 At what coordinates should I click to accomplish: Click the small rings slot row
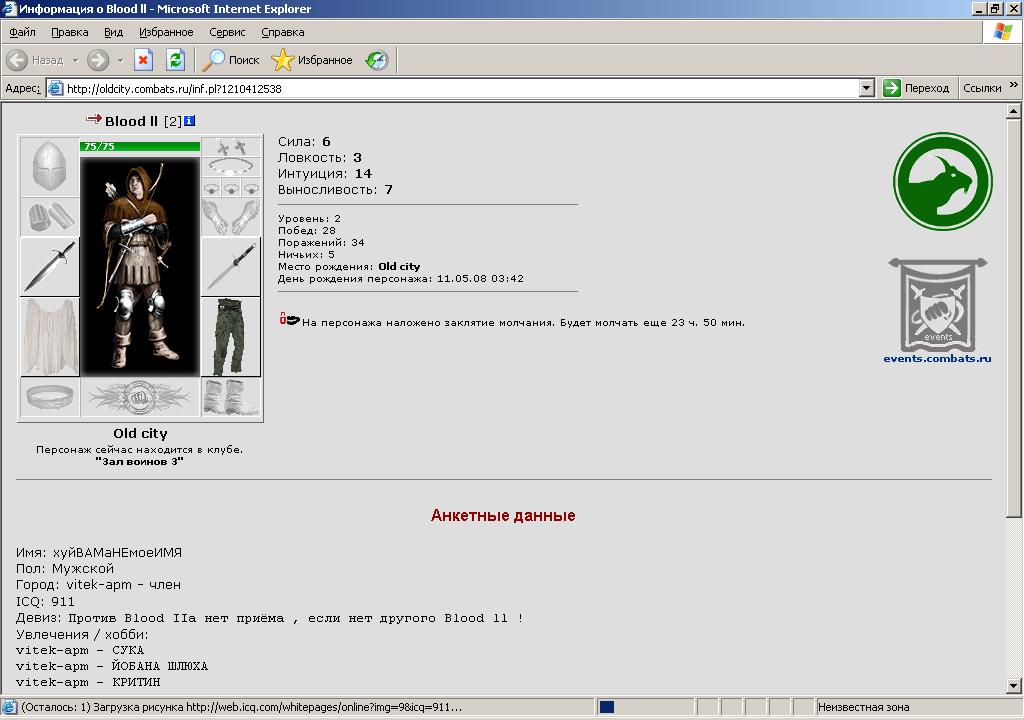pyautogui.click(x=231, y=188)
